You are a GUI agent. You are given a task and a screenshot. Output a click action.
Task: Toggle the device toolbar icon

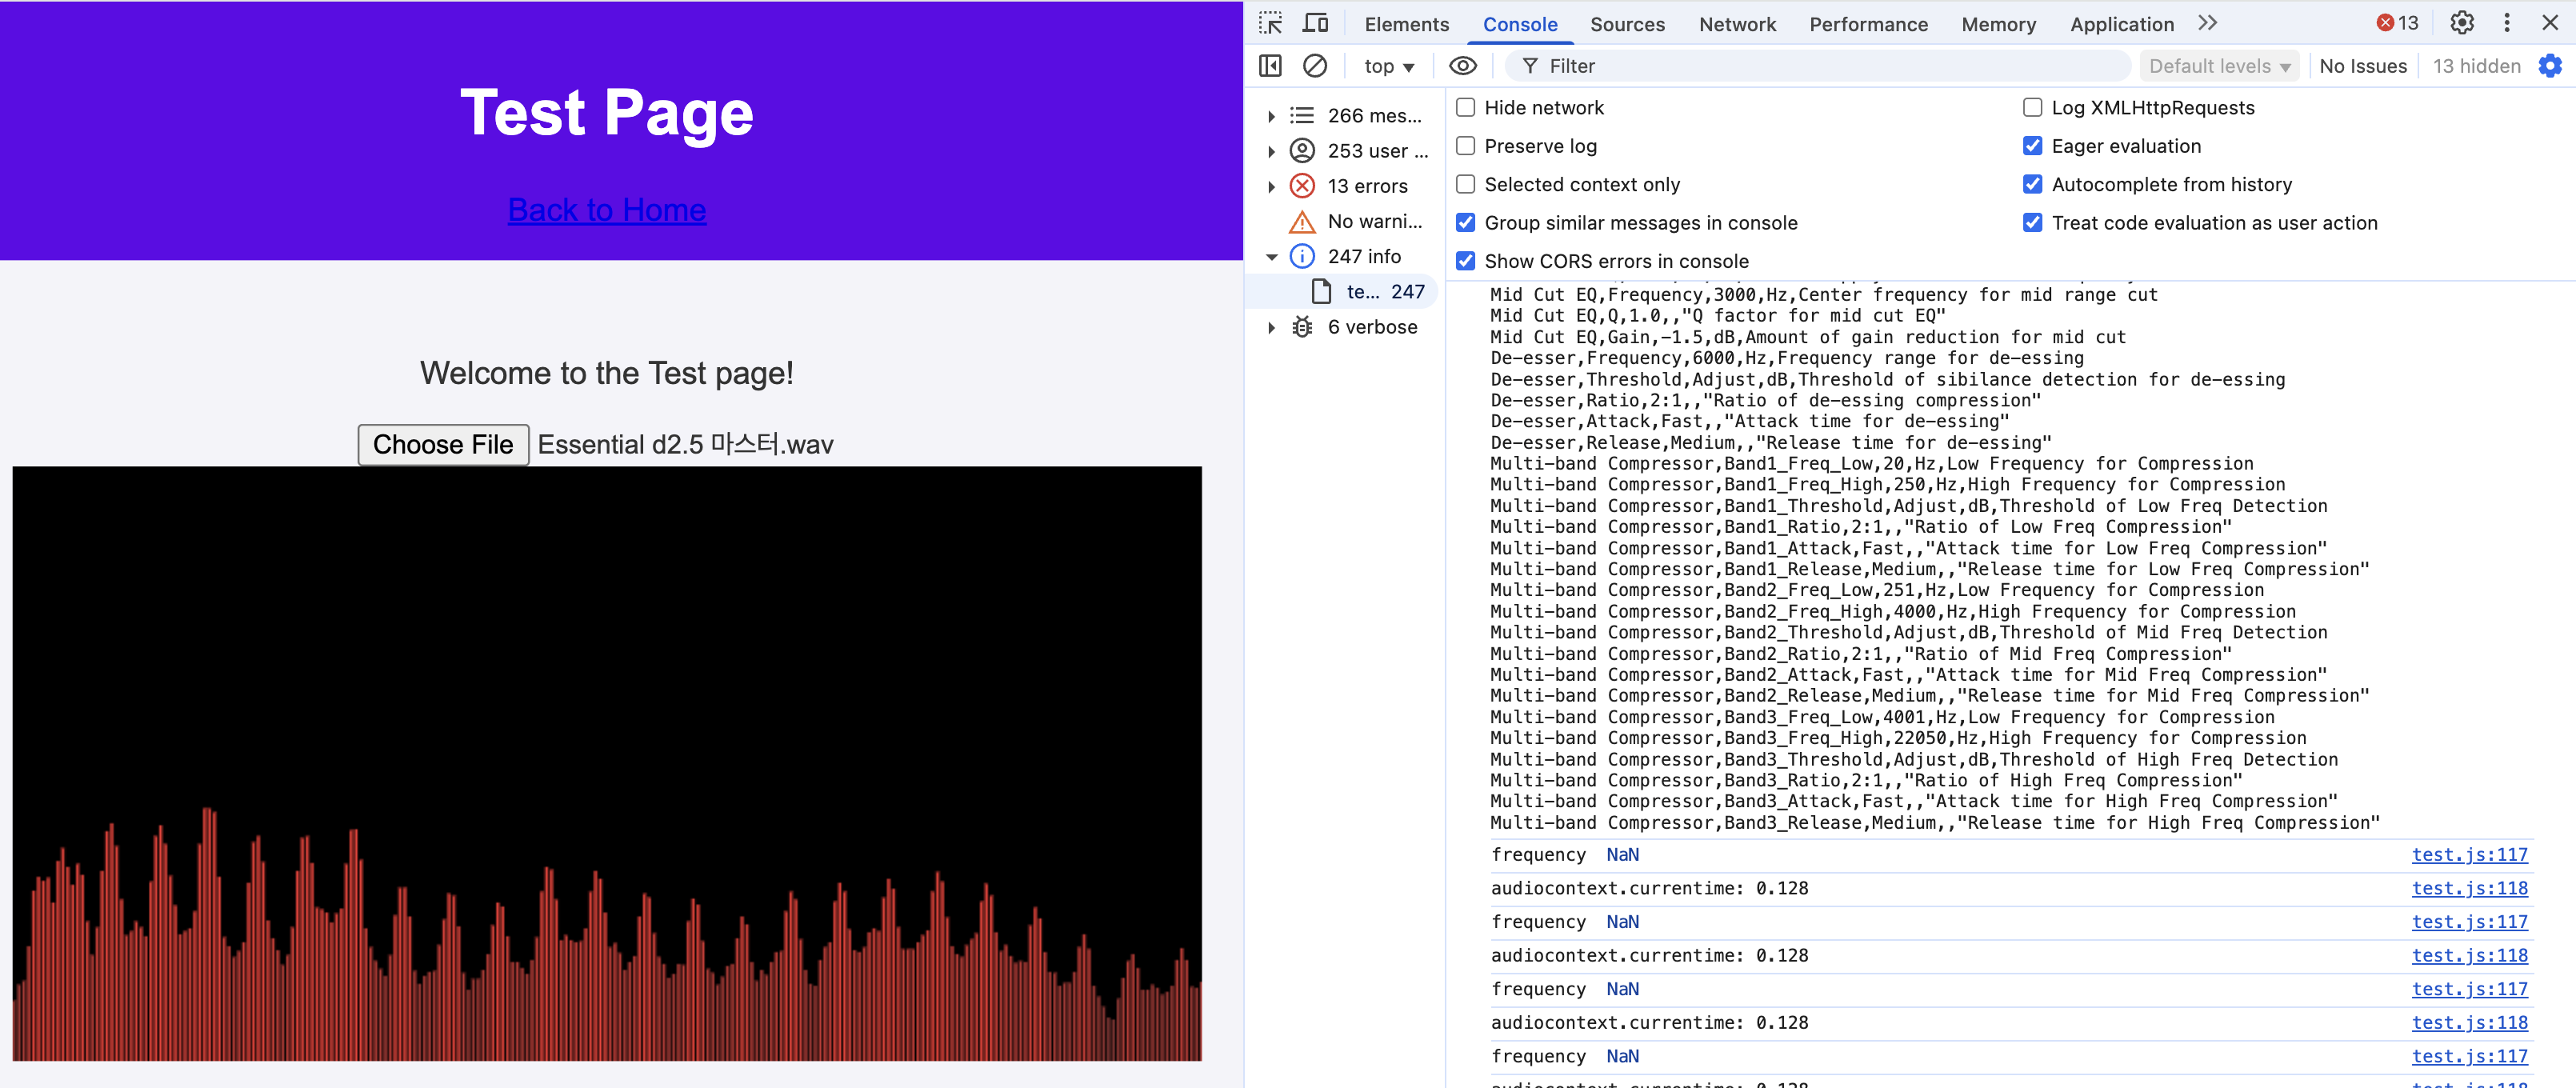(x=1315, y=23)
